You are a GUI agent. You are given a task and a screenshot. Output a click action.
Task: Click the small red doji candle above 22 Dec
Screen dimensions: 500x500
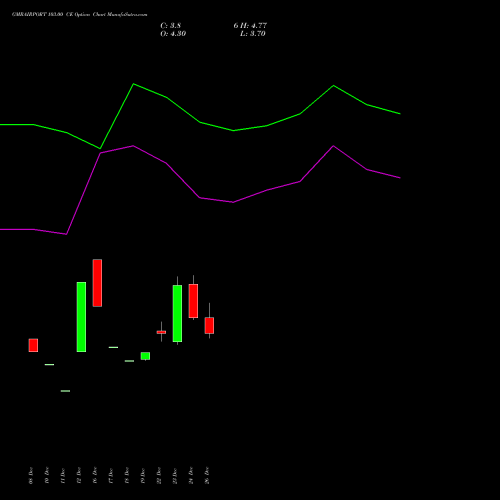point(161,332)
